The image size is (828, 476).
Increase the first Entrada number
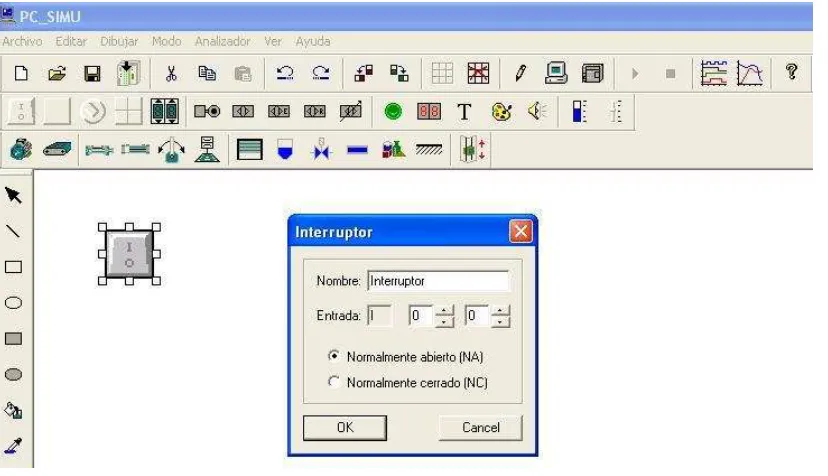tap(444, 310)
